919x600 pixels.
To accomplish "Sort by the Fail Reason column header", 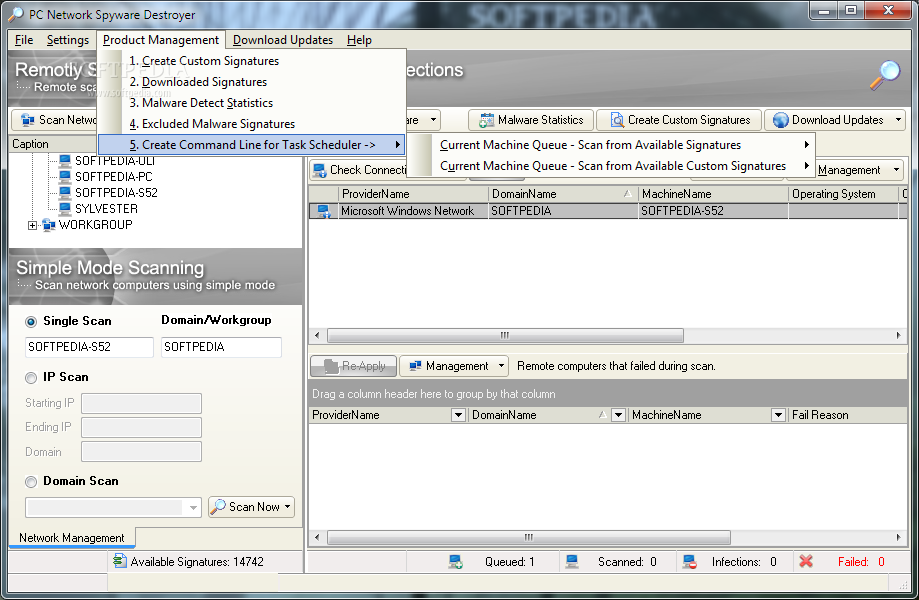I will (x=849, y=415).
